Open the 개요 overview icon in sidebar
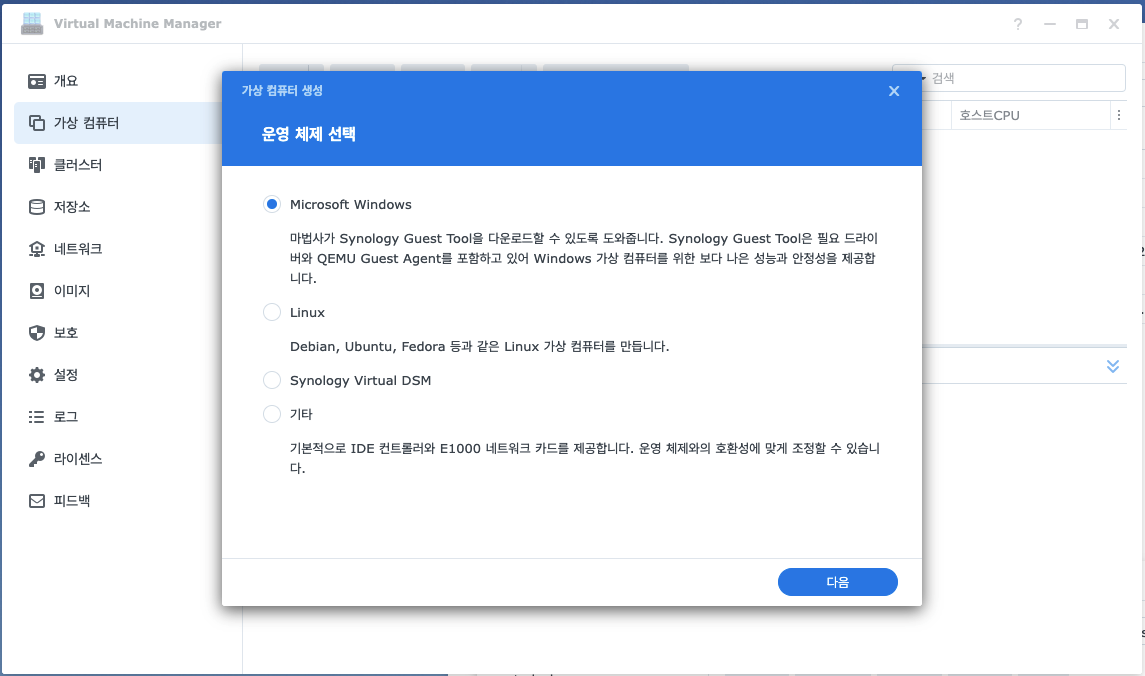 [37, 81]
